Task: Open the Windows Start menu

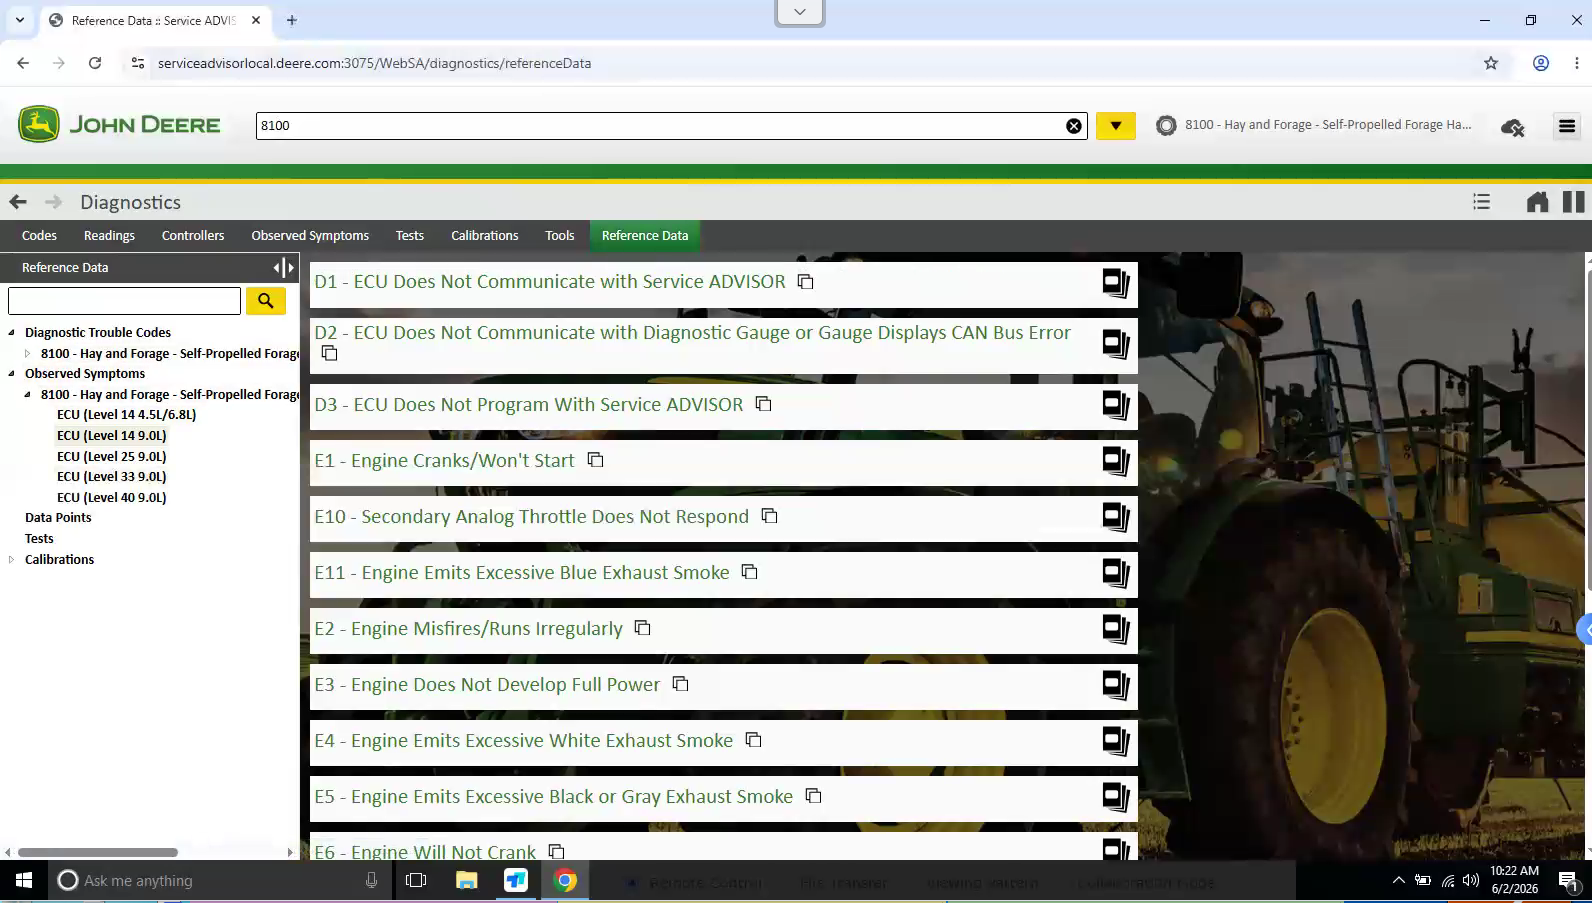Action: 24,881
